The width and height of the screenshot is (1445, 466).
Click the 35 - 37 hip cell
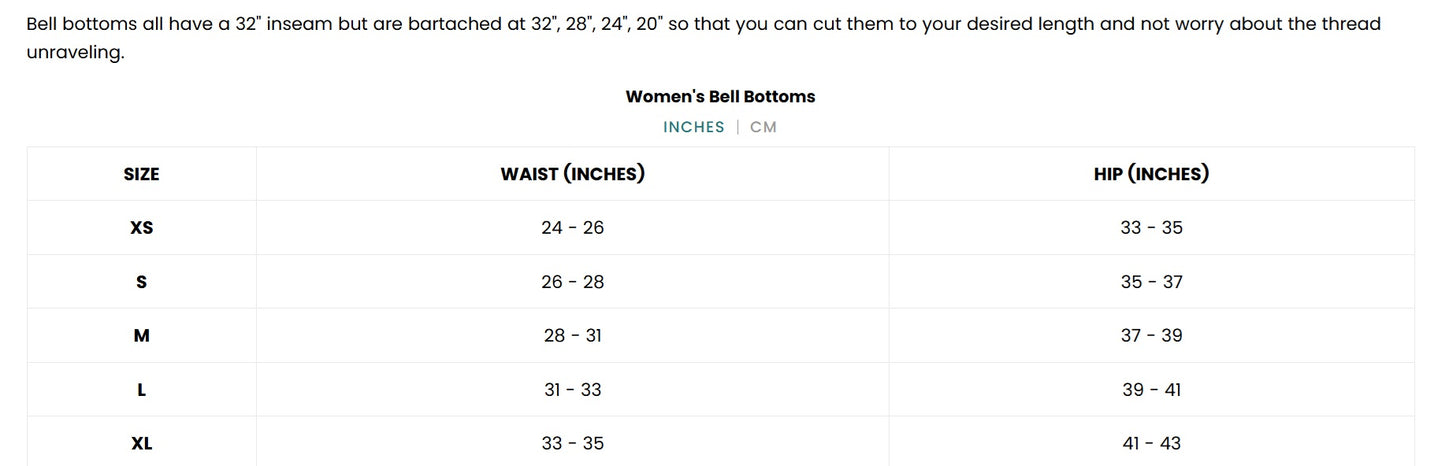1151,282
